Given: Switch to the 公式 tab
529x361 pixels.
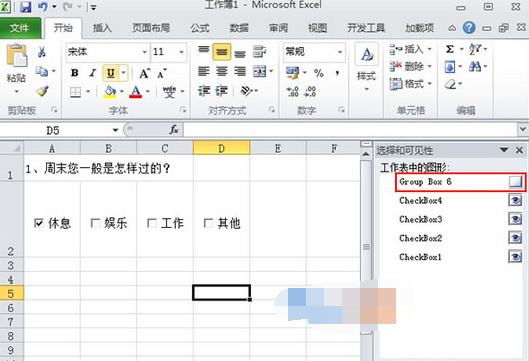Looking at the screenshot, I should [200, 28].
